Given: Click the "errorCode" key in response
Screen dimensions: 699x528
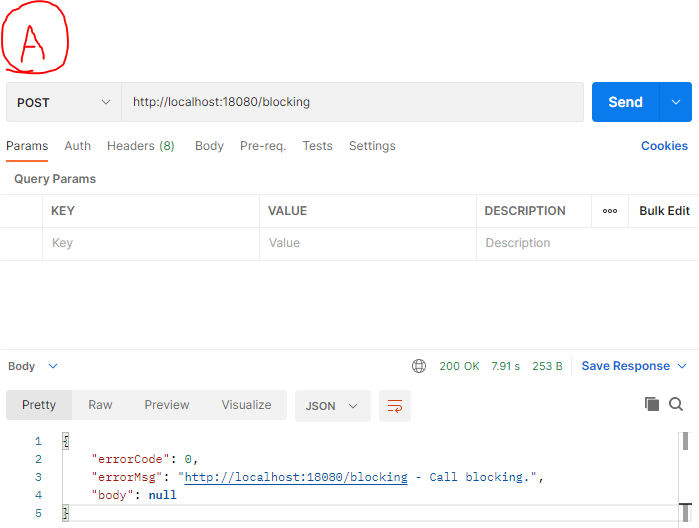Looking at the screenshot, I should pos(130,459).
